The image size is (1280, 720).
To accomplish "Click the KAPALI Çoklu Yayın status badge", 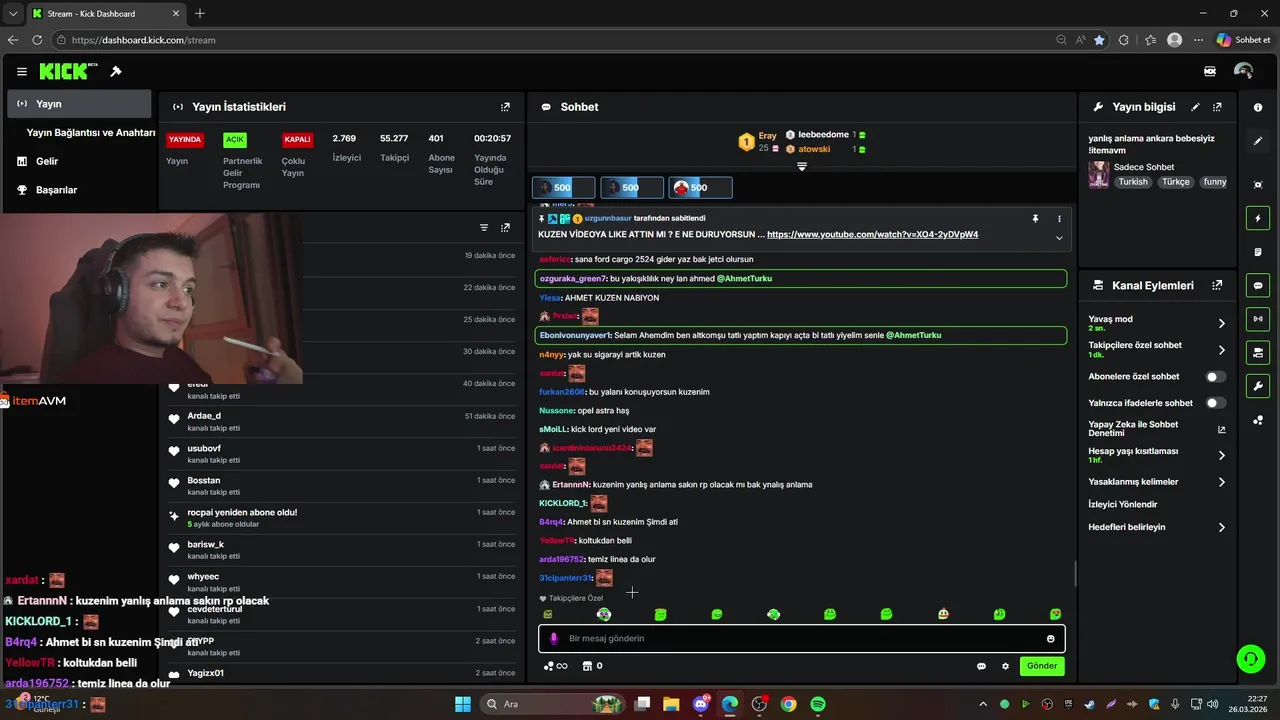I will click(297, 140).
